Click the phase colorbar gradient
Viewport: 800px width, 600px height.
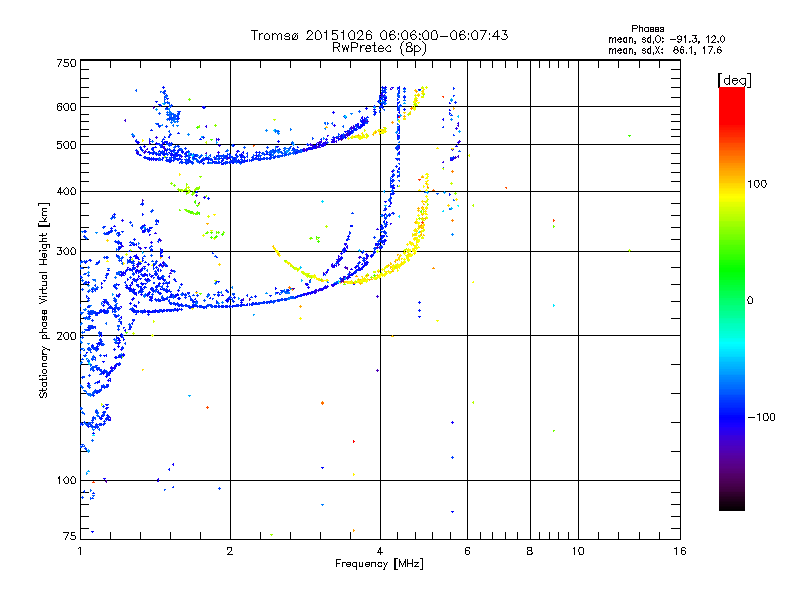(x=732, y=299)
